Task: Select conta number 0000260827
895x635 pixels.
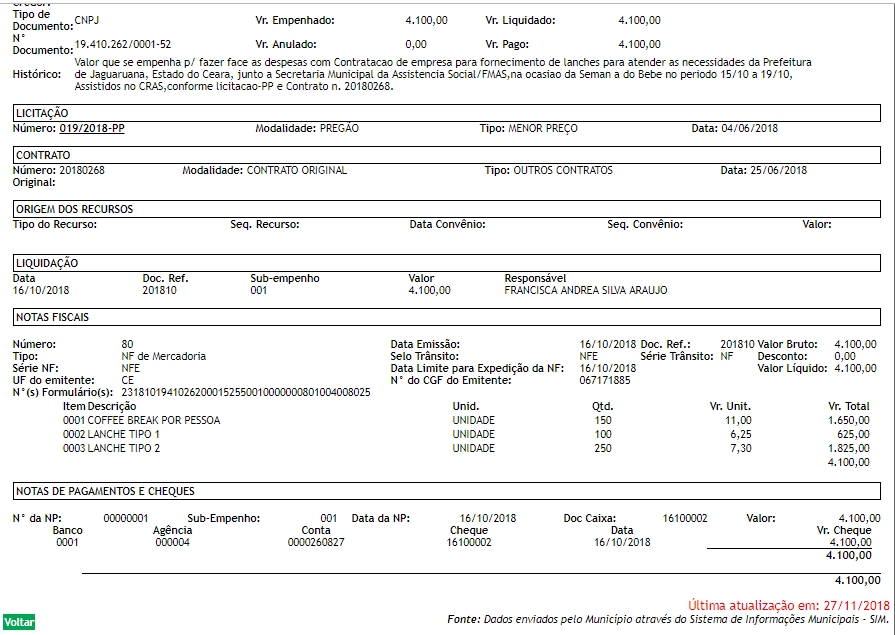Action: coord(316,542)
